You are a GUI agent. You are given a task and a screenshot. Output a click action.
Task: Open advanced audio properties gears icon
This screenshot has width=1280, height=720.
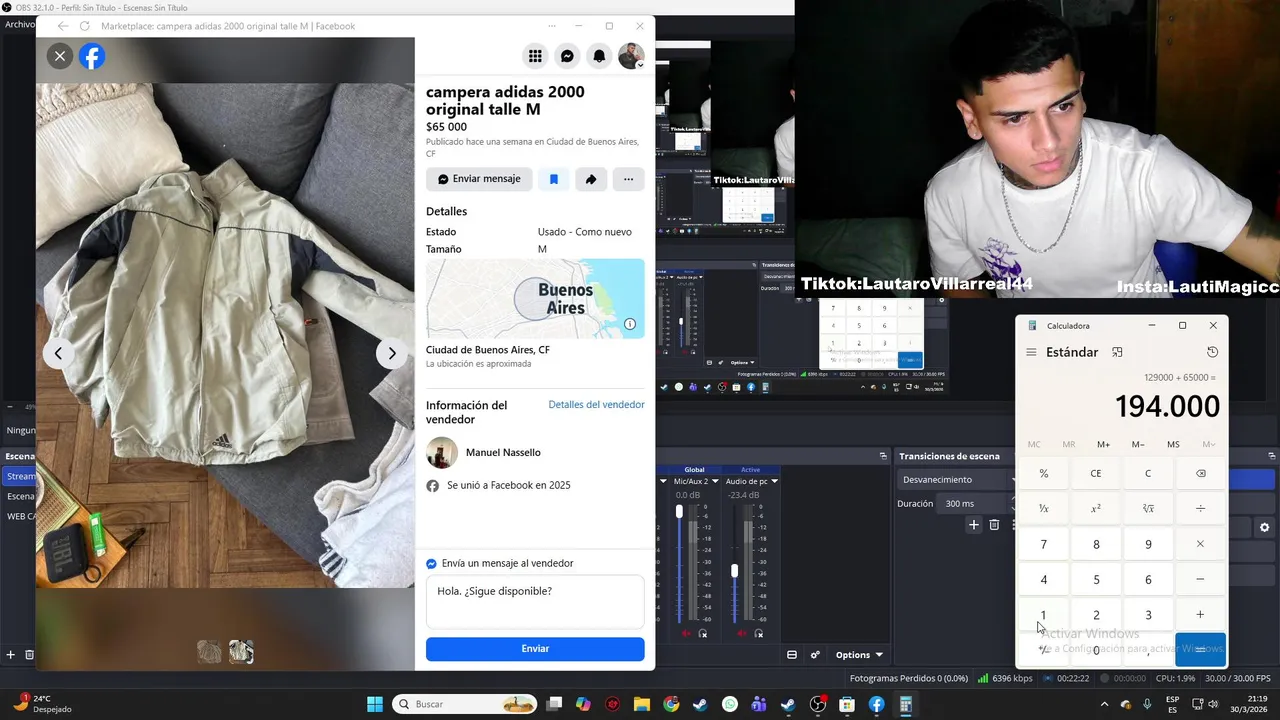click(x=815, y=655)
